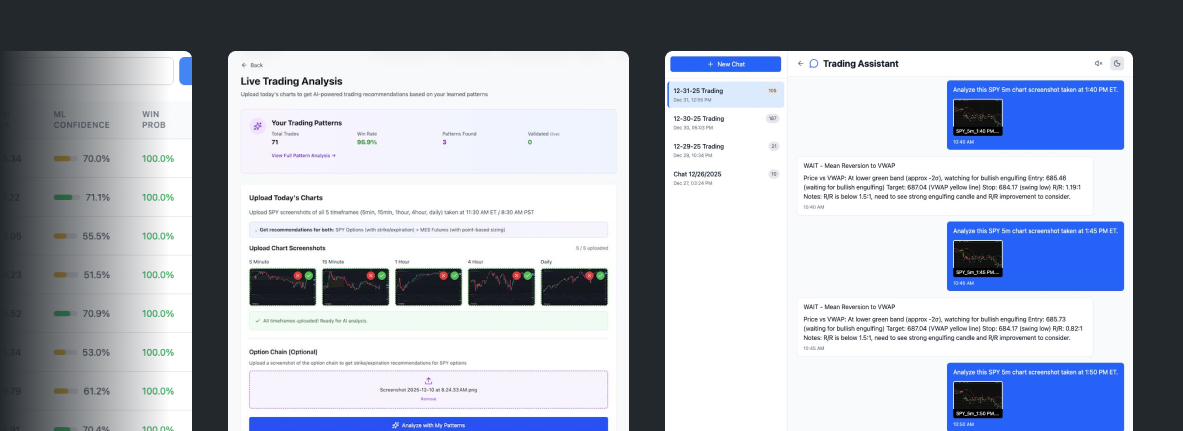This screenshot has width=1183, height=431.
Task: Open Chat 12/26/2025 conversation
Action: pos(726,177)
